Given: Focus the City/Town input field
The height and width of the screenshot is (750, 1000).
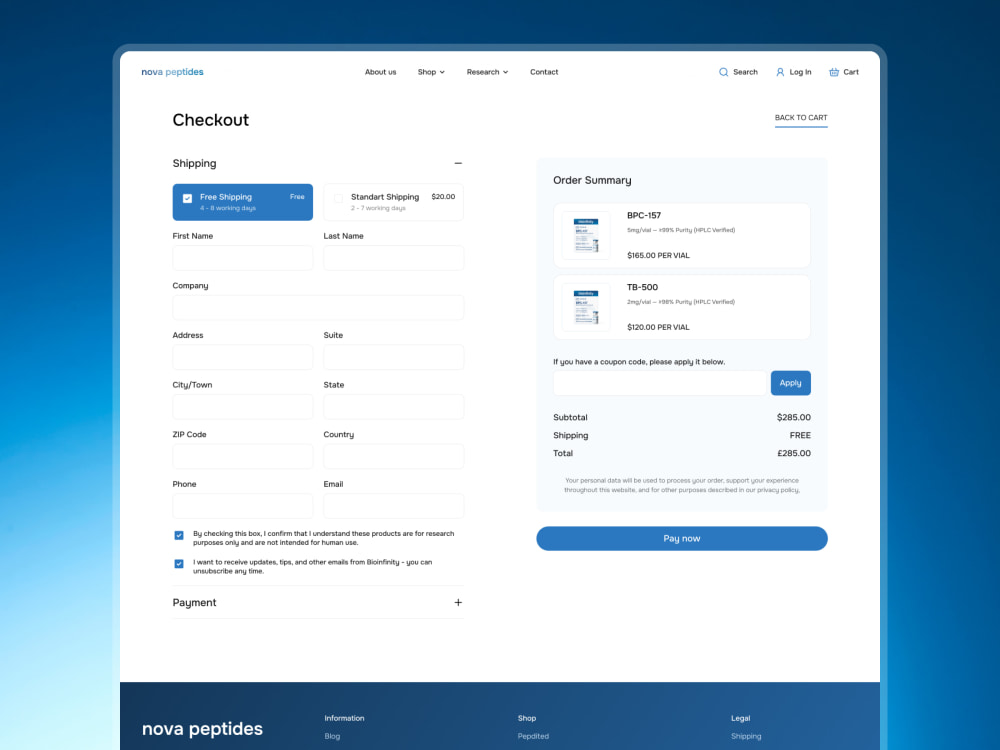Looking at the screenshot, I should click(243, 407).
